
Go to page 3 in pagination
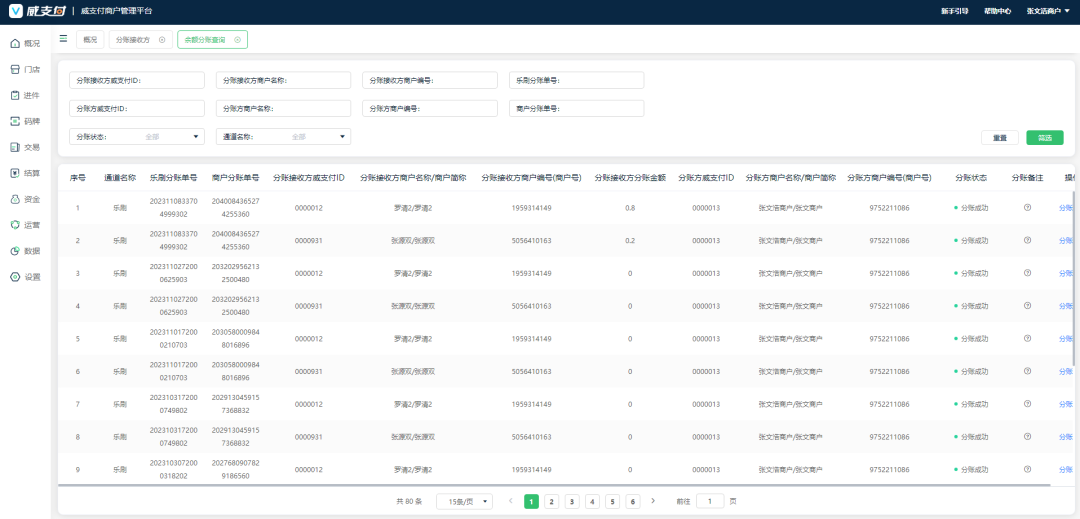[572, 501]
